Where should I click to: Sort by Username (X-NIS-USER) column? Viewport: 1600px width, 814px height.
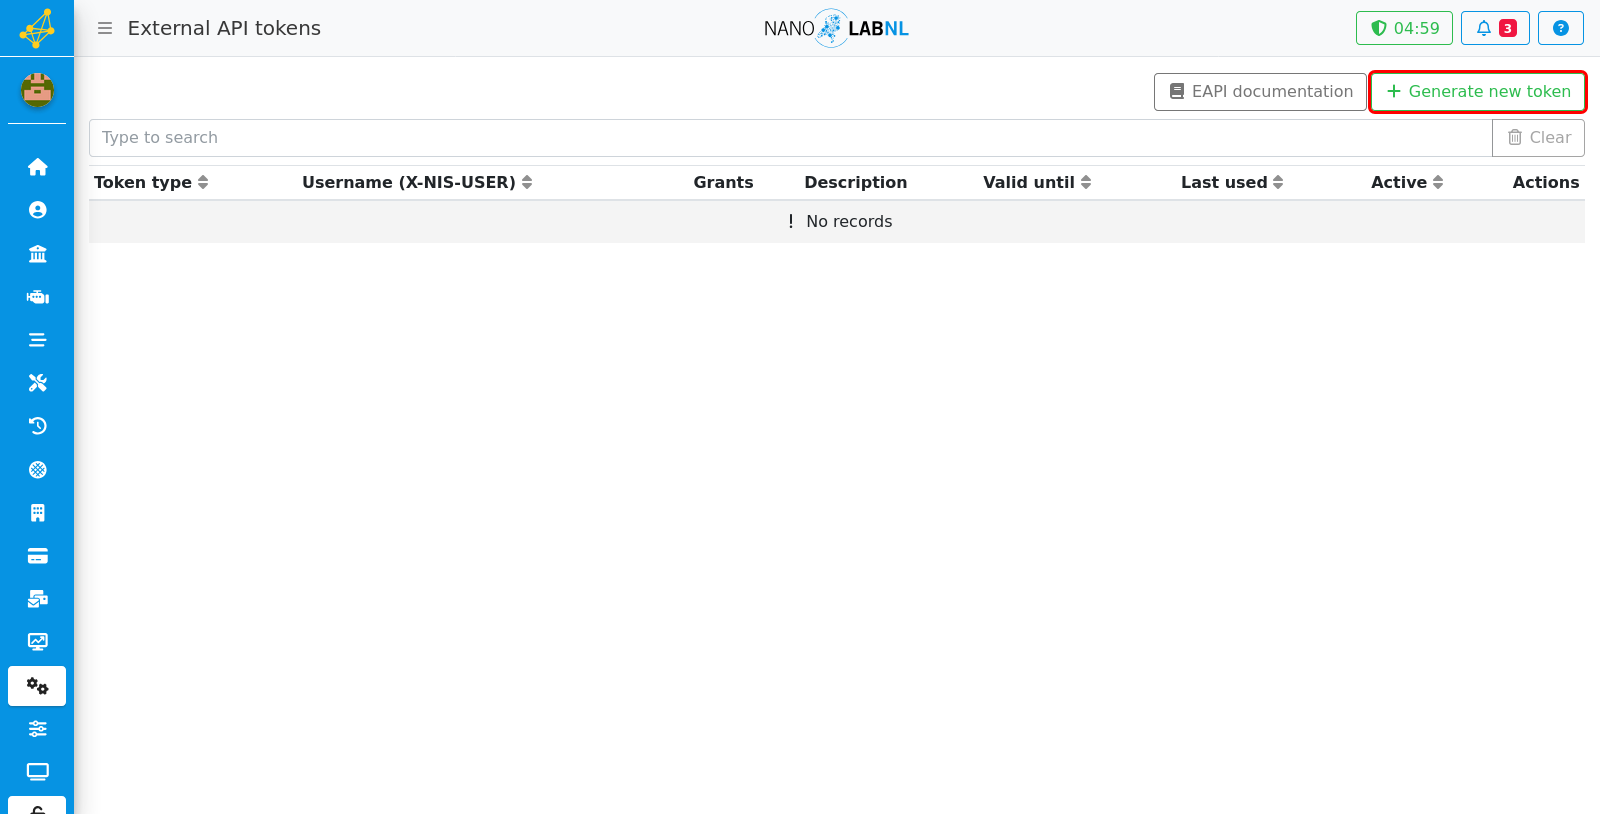point(417,182)
